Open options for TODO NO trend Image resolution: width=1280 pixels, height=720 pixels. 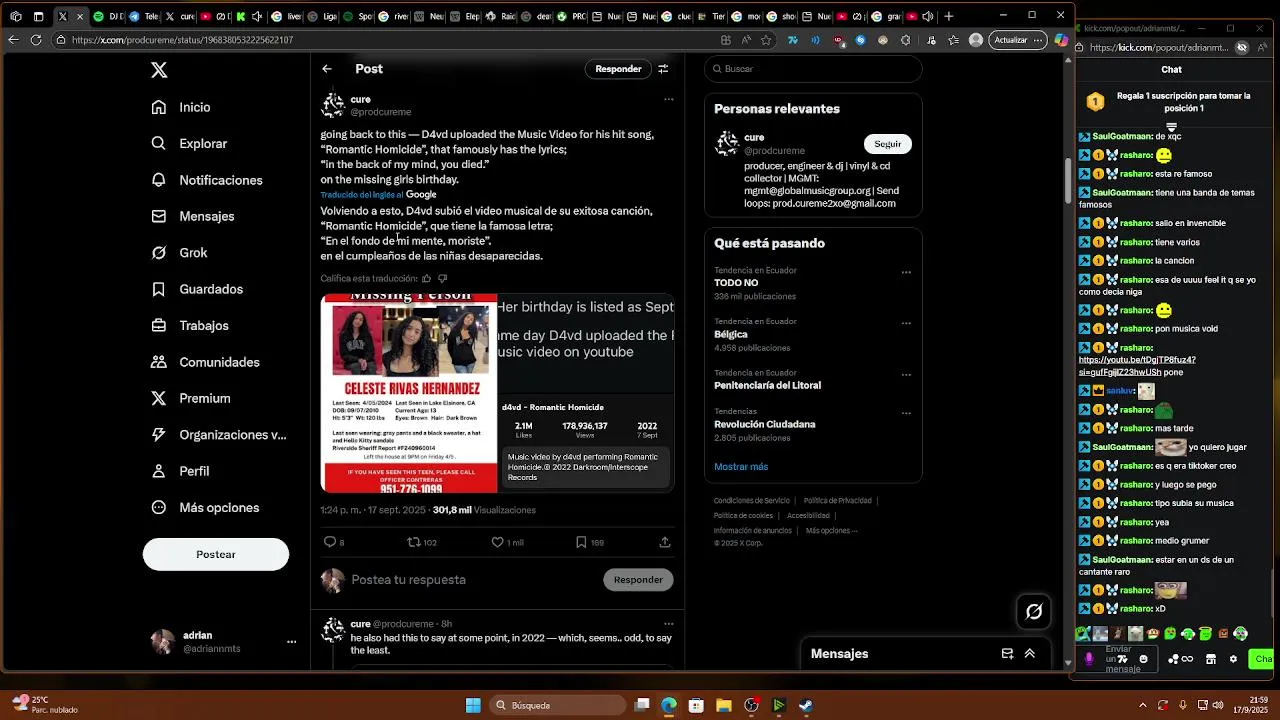click(906, 272)
